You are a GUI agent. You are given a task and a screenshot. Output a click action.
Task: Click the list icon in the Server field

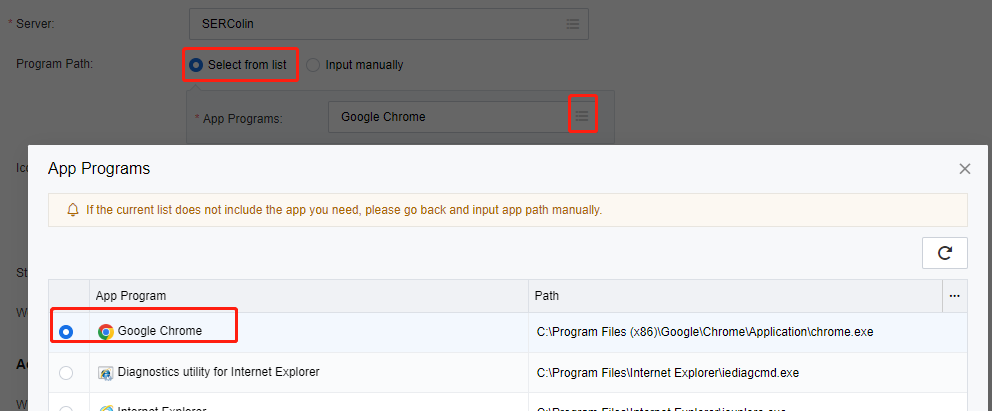572,23
